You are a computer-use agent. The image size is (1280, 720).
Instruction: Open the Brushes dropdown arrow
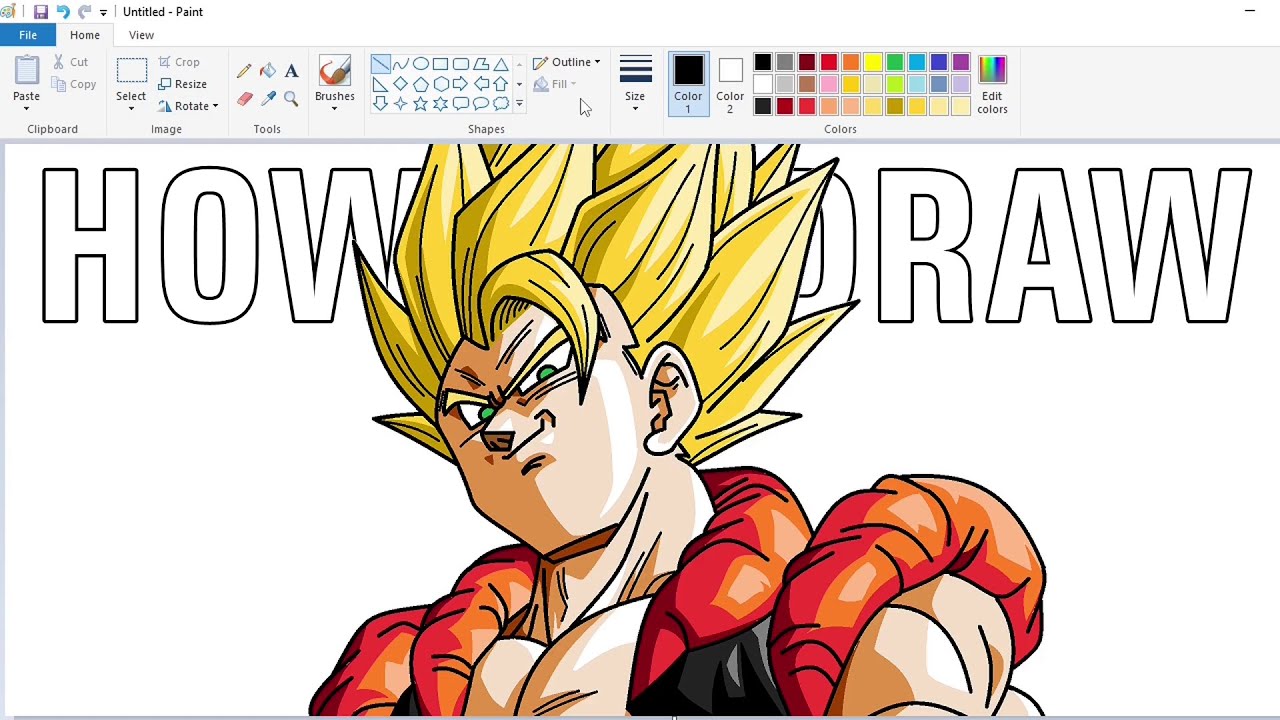point(335,108)
